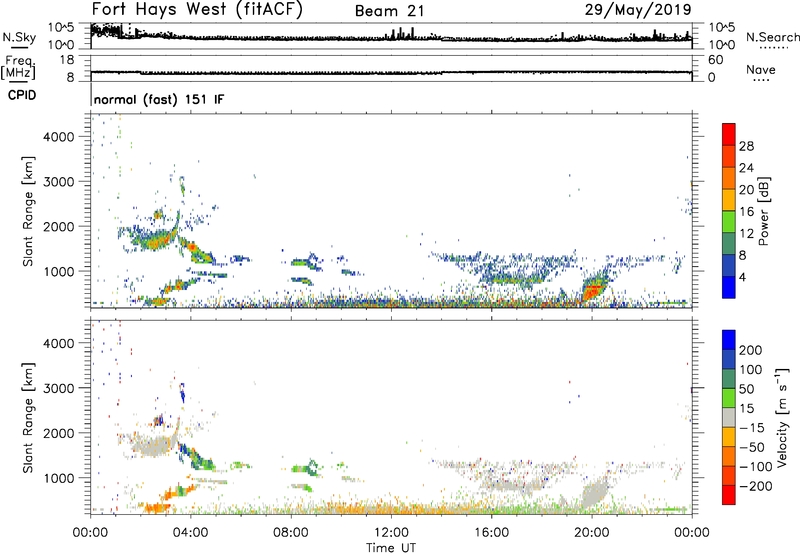Click noise spike near 12:00 in N.Sky panel
Screen dimensions: 800x554
tap(402, 34)
